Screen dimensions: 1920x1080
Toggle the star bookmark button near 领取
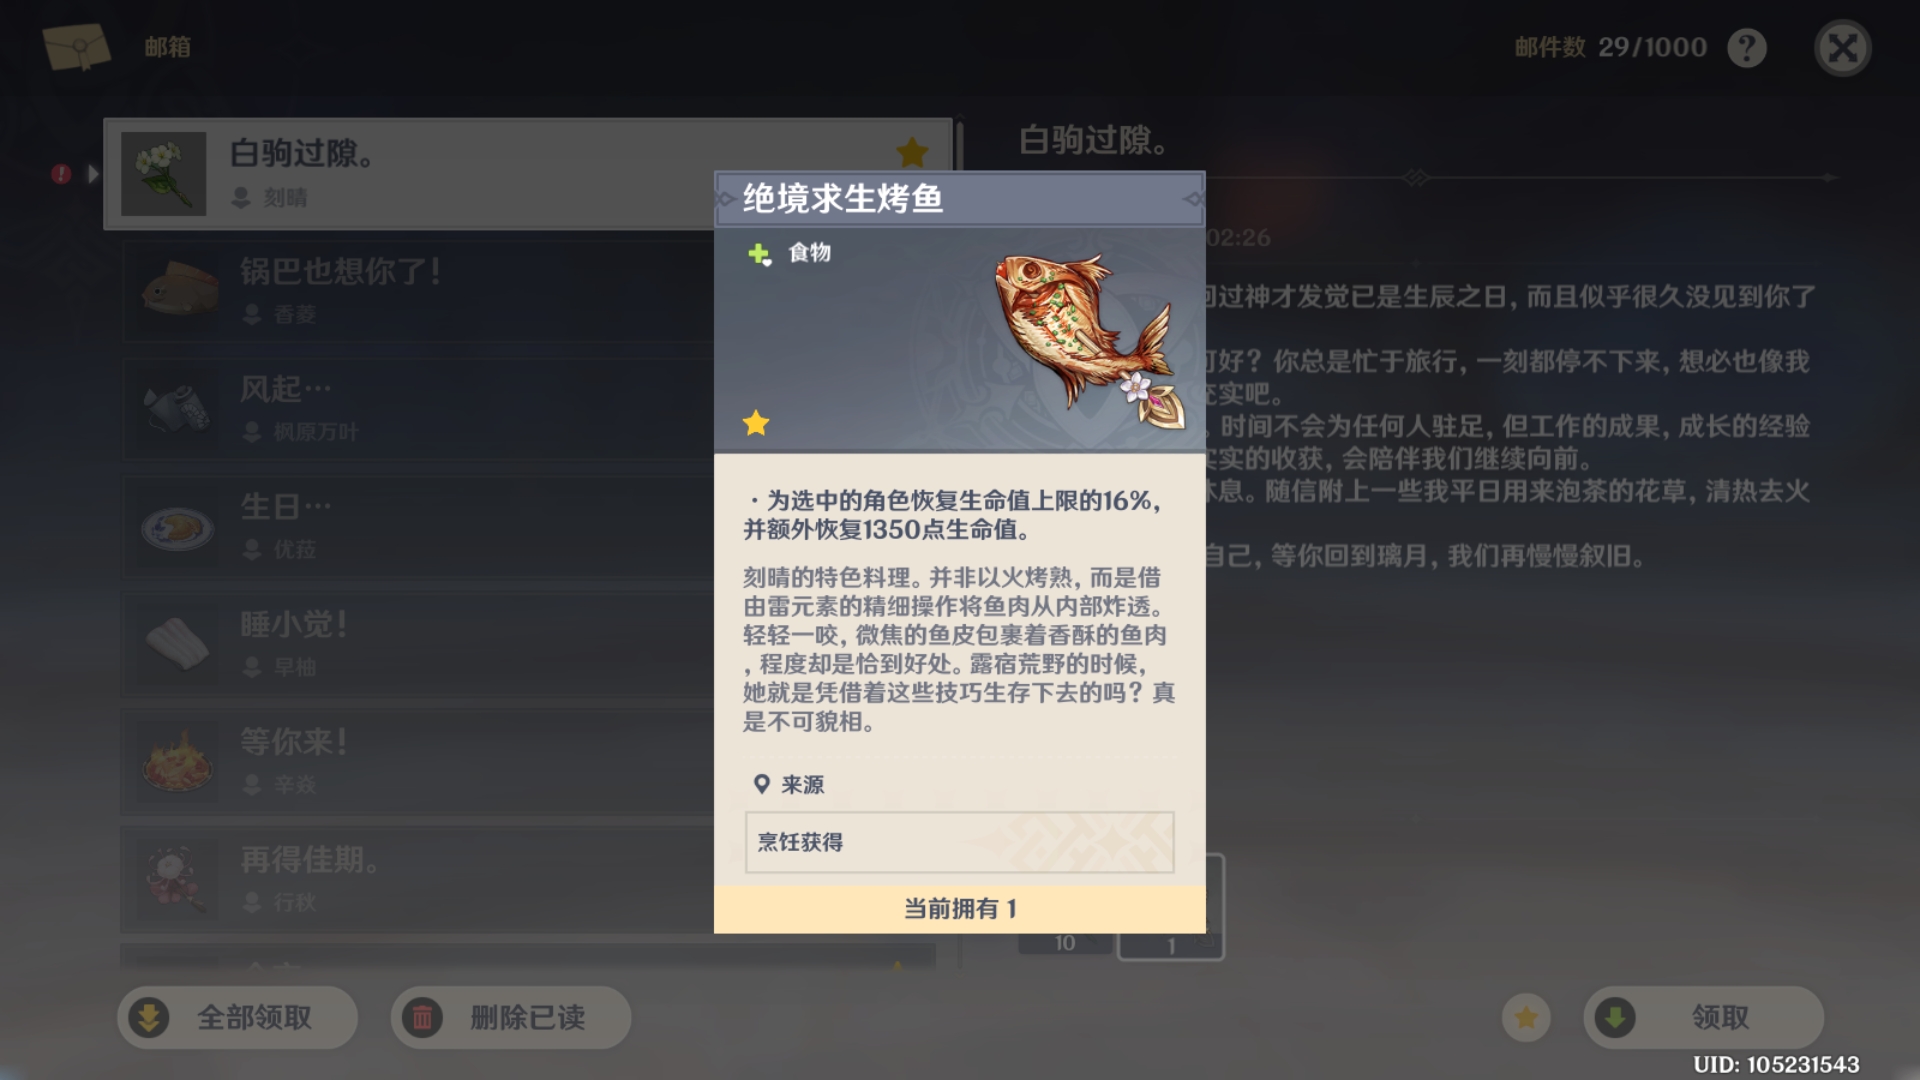click(1526, 1018)
